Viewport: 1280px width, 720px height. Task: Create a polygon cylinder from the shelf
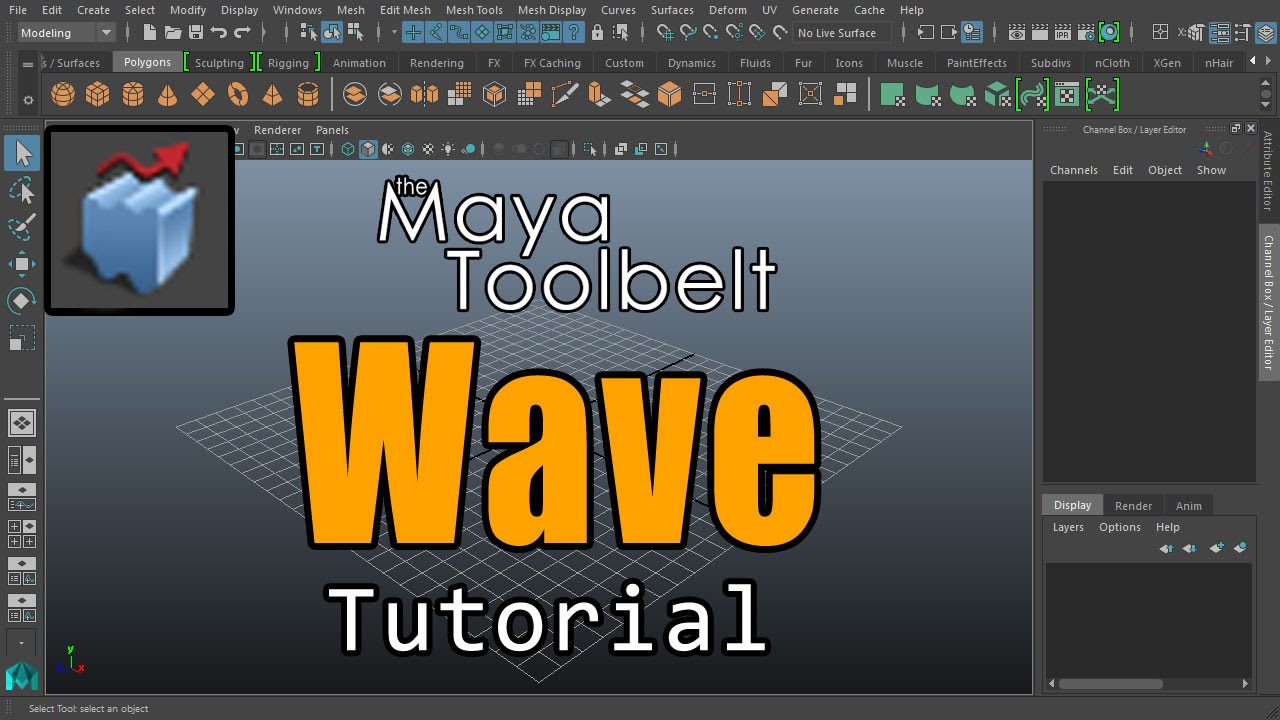click(132, 95)
